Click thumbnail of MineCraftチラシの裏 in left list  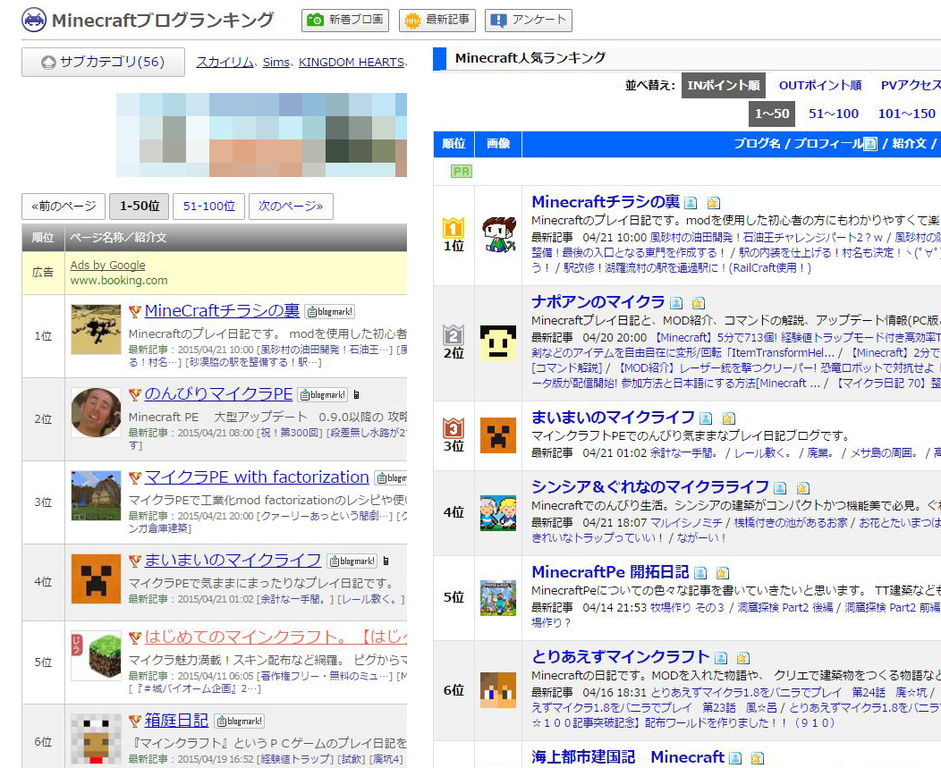pyautogui.click(x=96, y=329)
